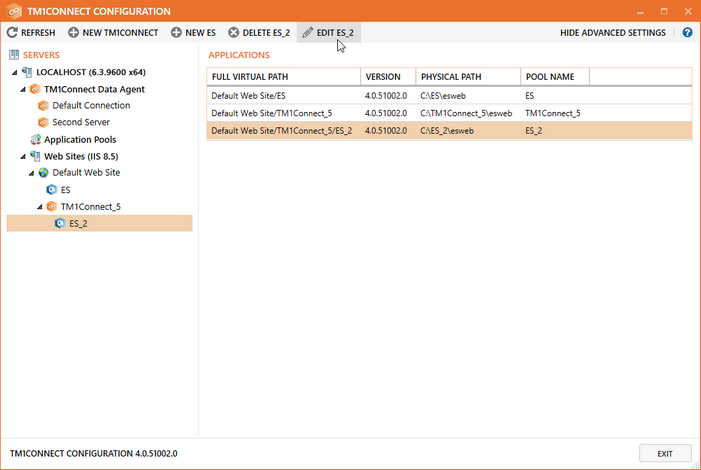Choose NEW TM1CONNECT in the toolbar
The height and width of the screenshot is (470, 701).
pyautogui.click(x=113, y=32)
